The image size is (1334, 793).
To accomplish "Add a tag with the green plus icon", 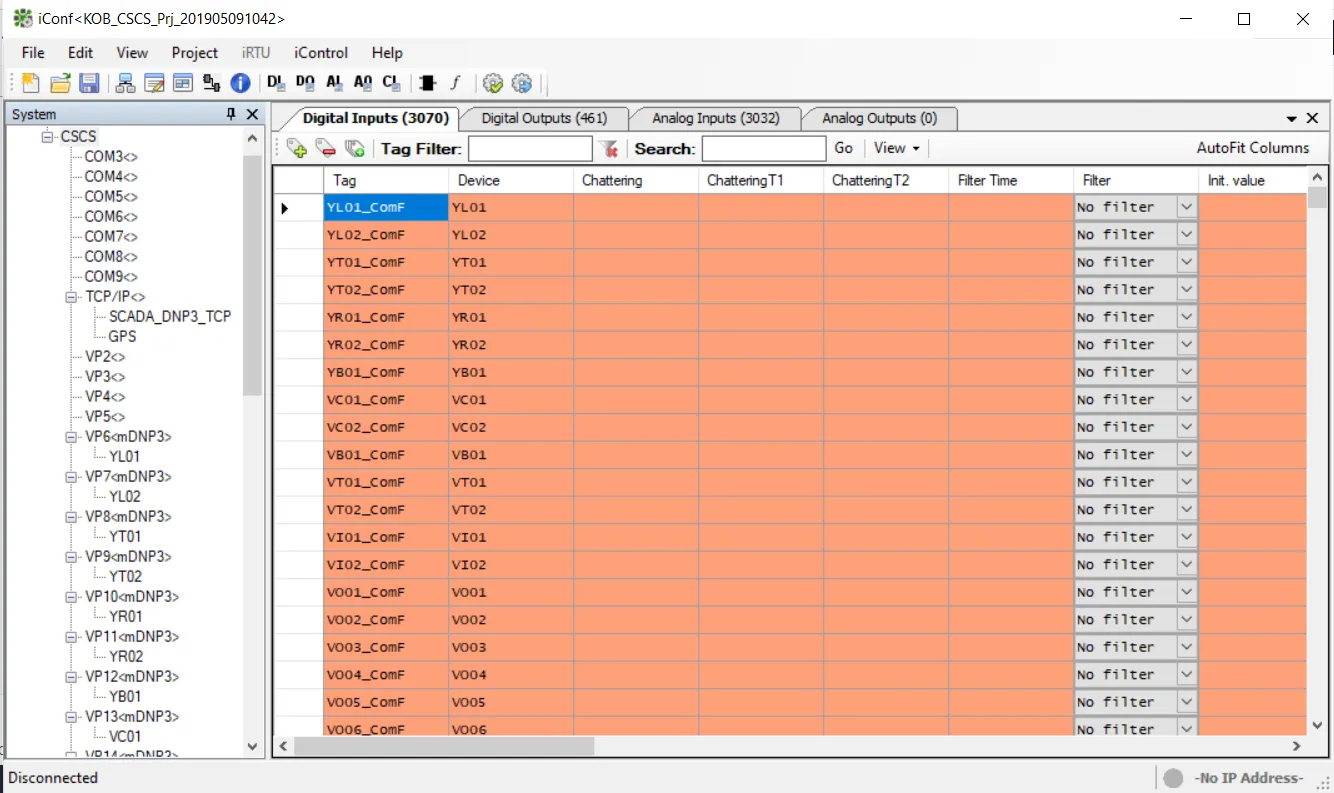I will point(297,149).
